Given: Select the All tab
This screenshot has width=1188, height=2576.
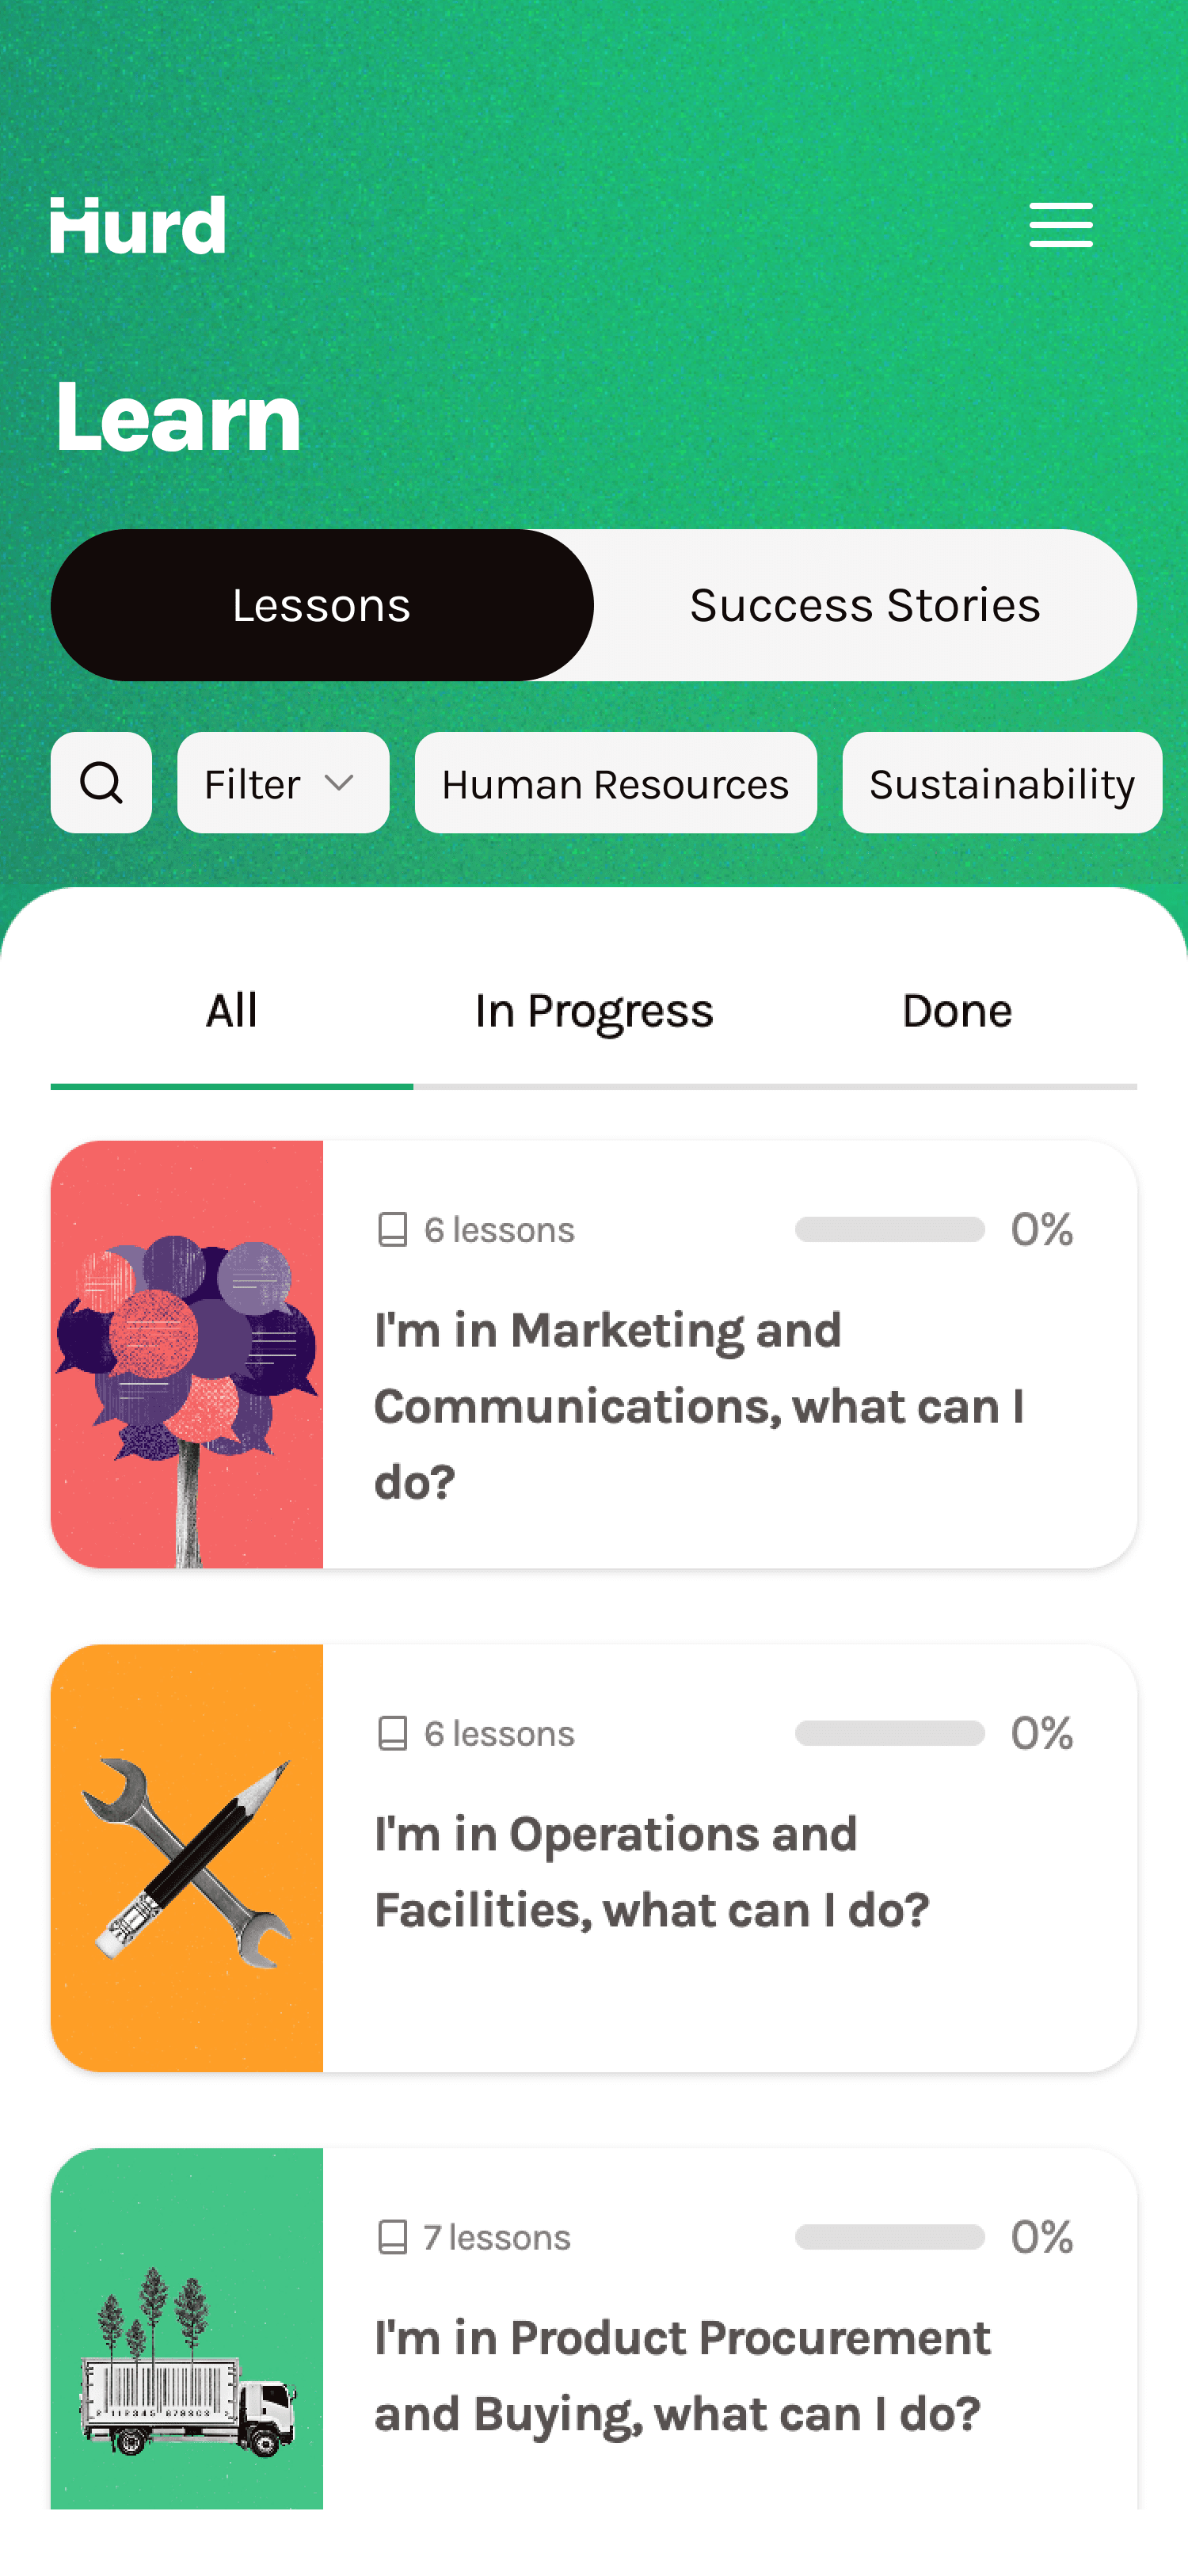Looking at the screenshot, I should pyautogui.click(x=232, y=1011).
